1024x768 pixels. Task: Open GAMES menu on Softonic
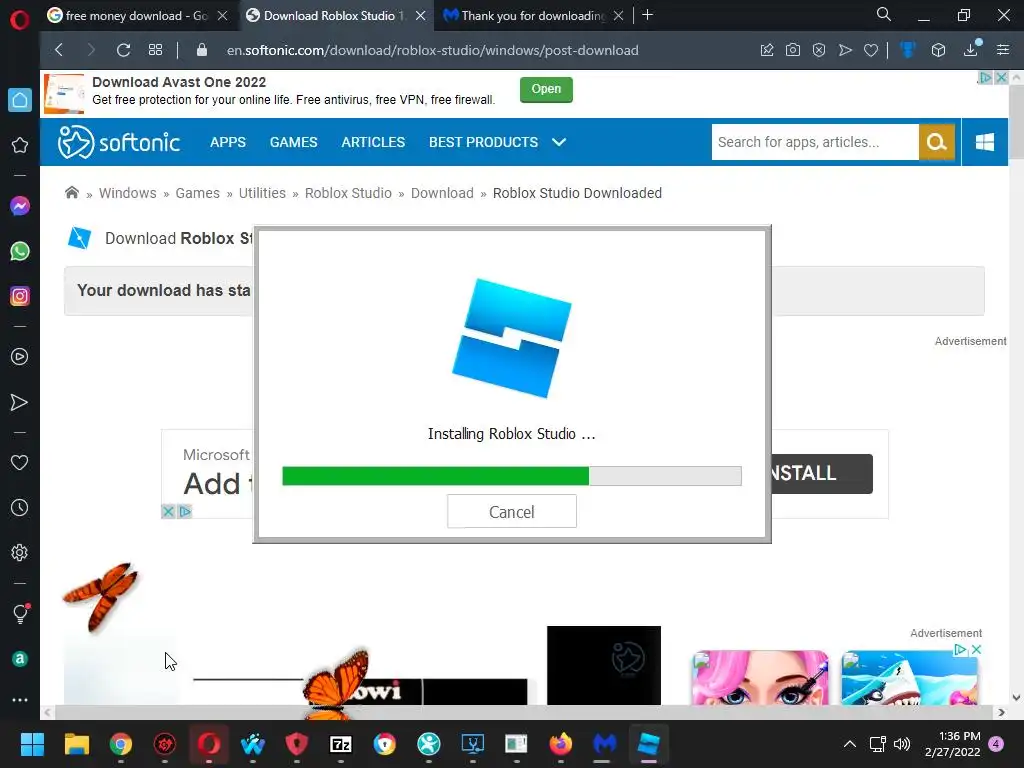pyautogui.click(x=293, y=142)
